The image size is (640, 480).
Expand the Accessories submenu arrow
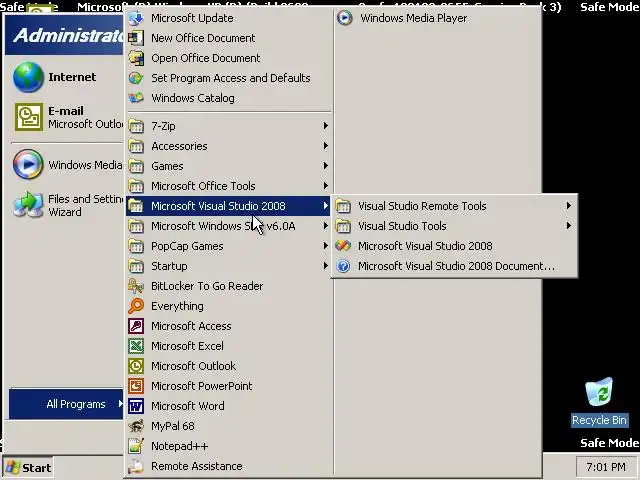[x=325, y=146]
